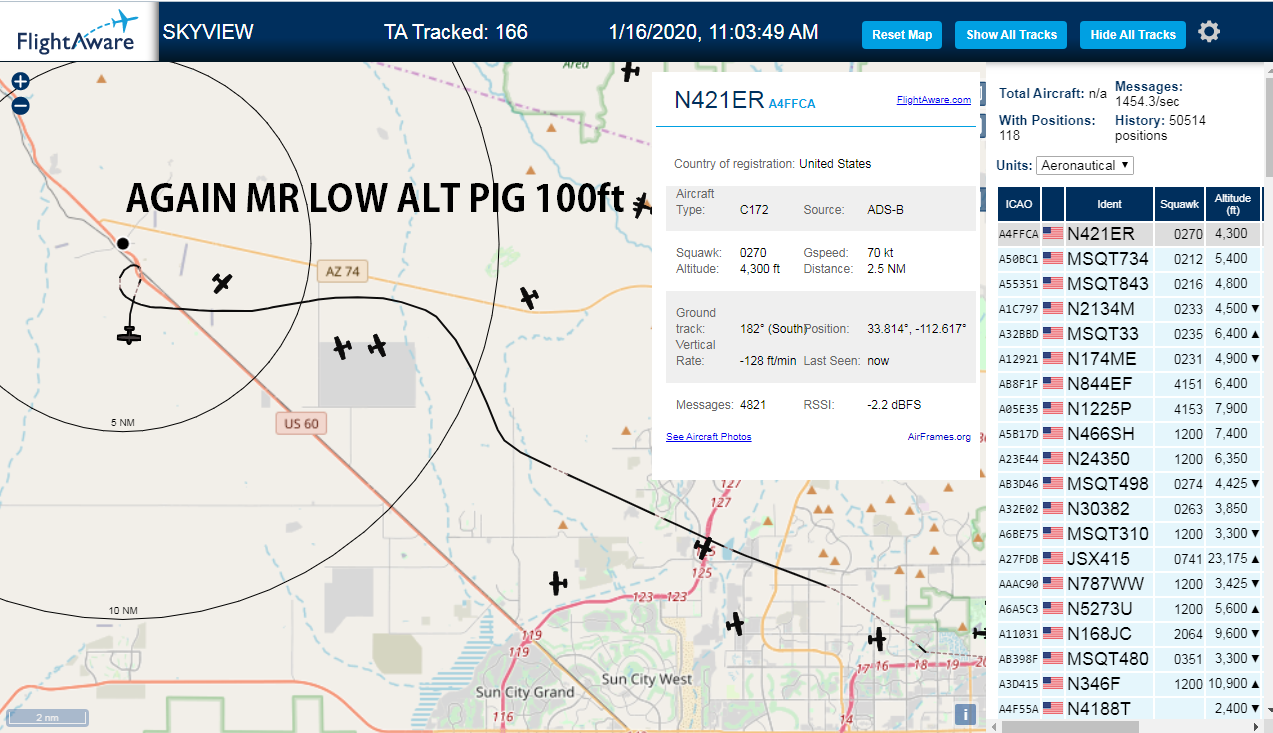Click the N421ER title in the popup

719,100
